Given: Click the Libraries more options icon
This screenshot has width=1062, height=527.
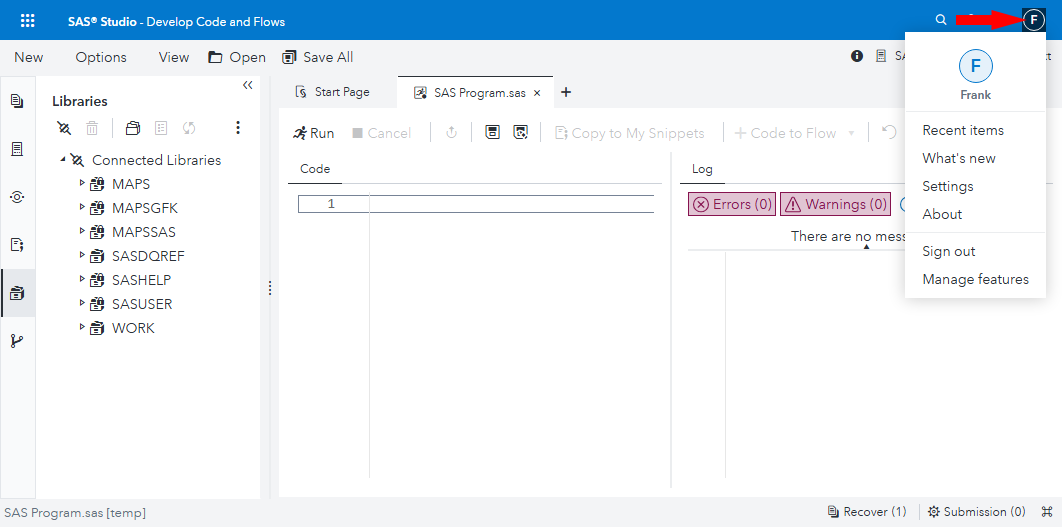Looking at the screenshot, I should point(238,128).
